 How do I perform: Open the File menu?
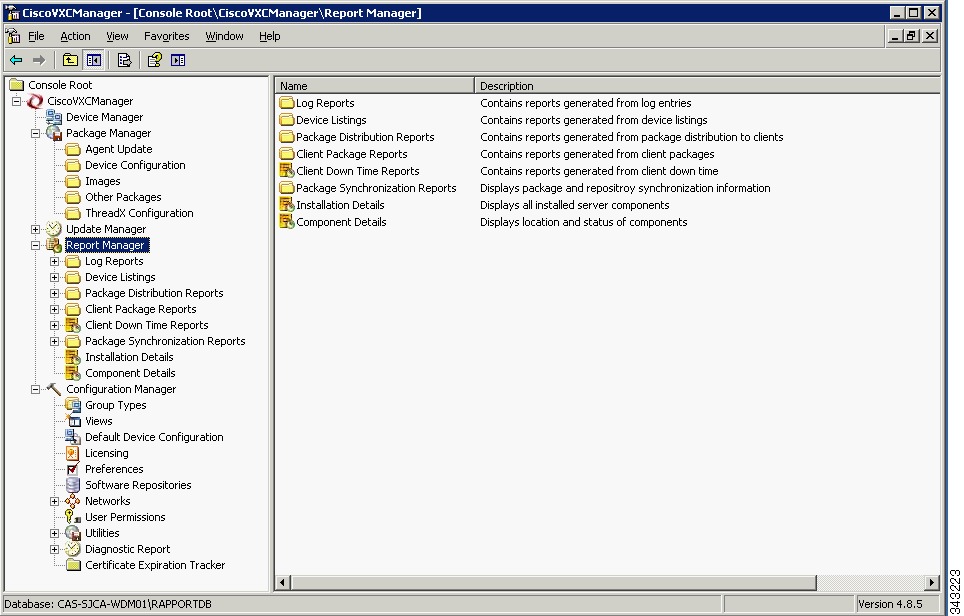click(x=36, y=36)
